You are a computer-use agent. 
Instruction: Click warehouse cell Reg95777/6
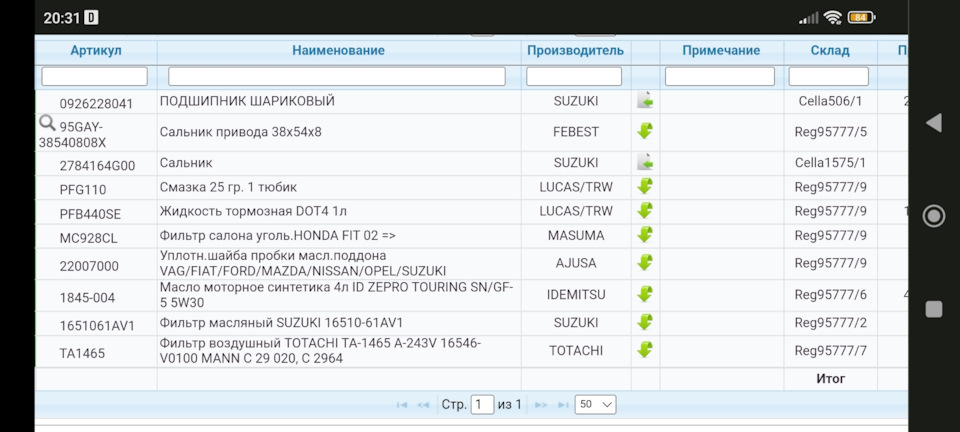click(830, 295)
